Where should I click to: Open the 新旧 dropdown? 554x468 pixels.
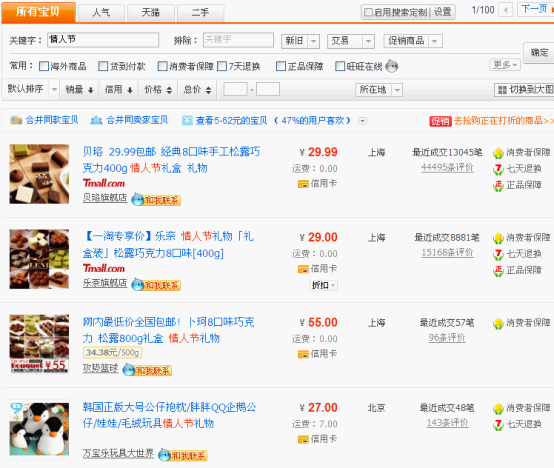(300, 41)
